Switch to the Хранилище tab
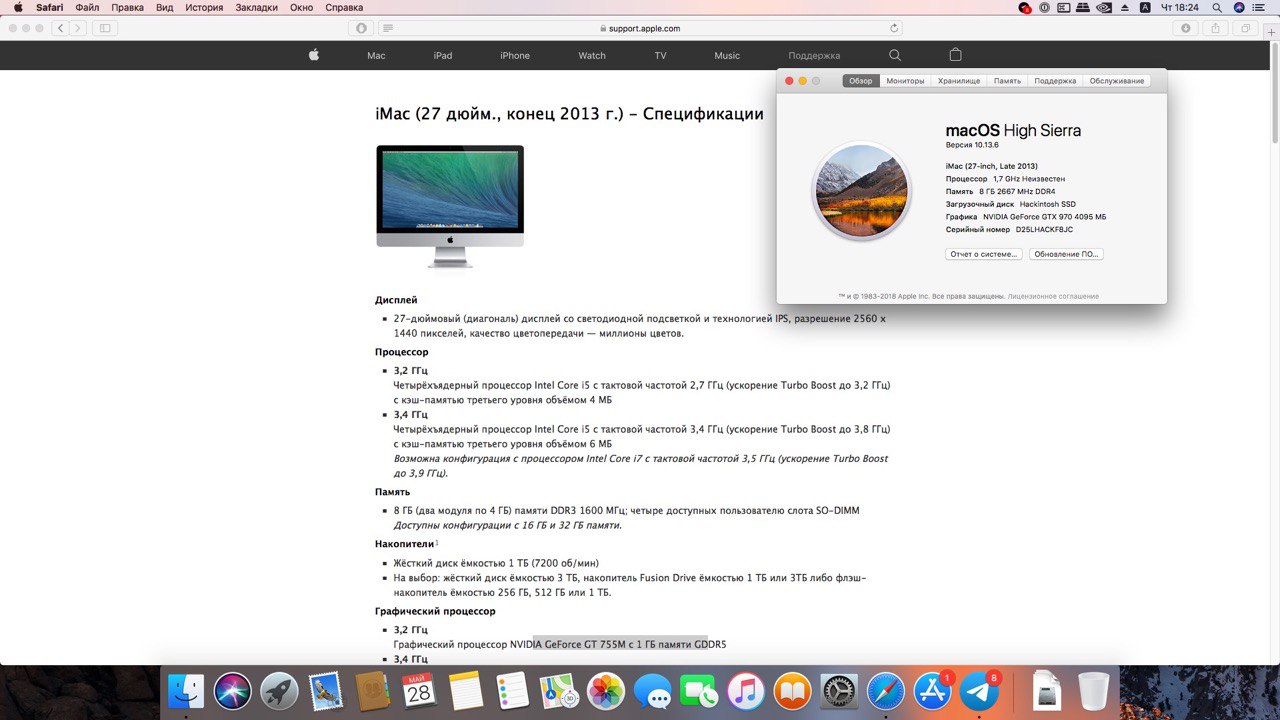Image resolution: width=1280 pixels, height=720 pixels. [x=959, y=81]
